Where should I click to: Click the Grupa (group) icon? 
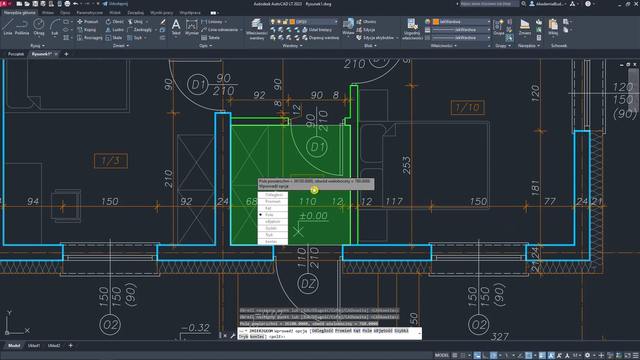click(499, 27)
